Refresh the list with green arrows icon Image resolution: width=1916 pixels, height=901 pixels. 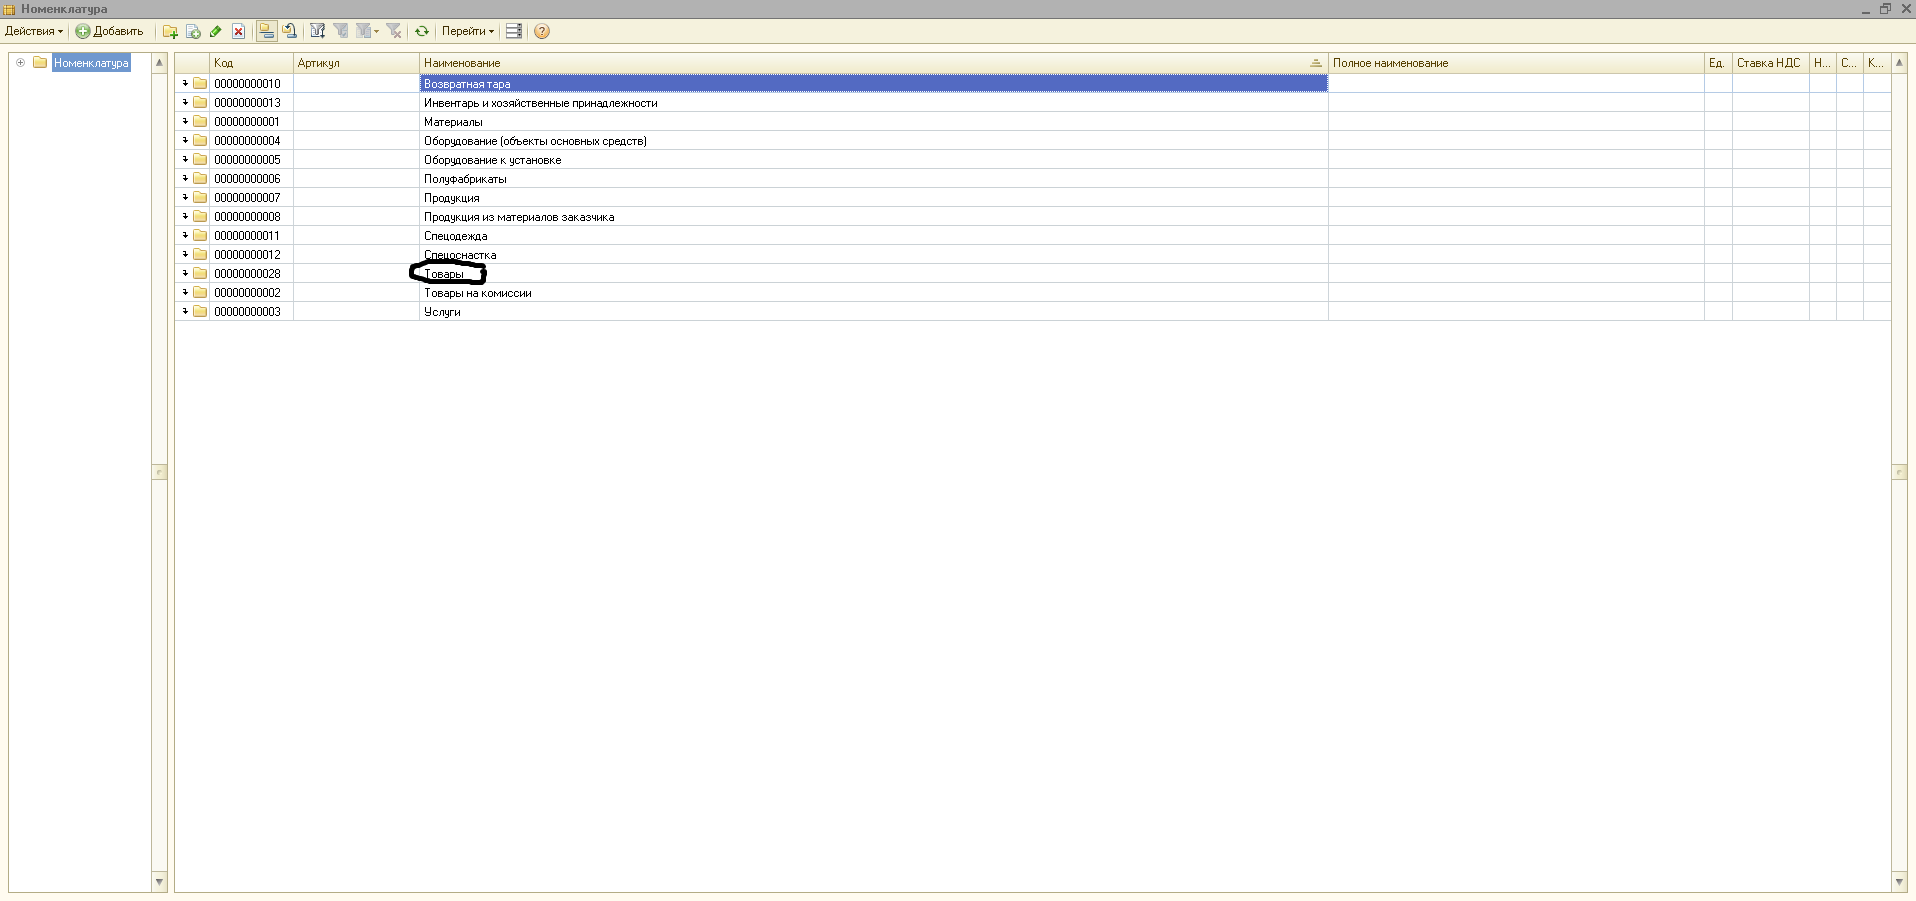tap(422, 31)
